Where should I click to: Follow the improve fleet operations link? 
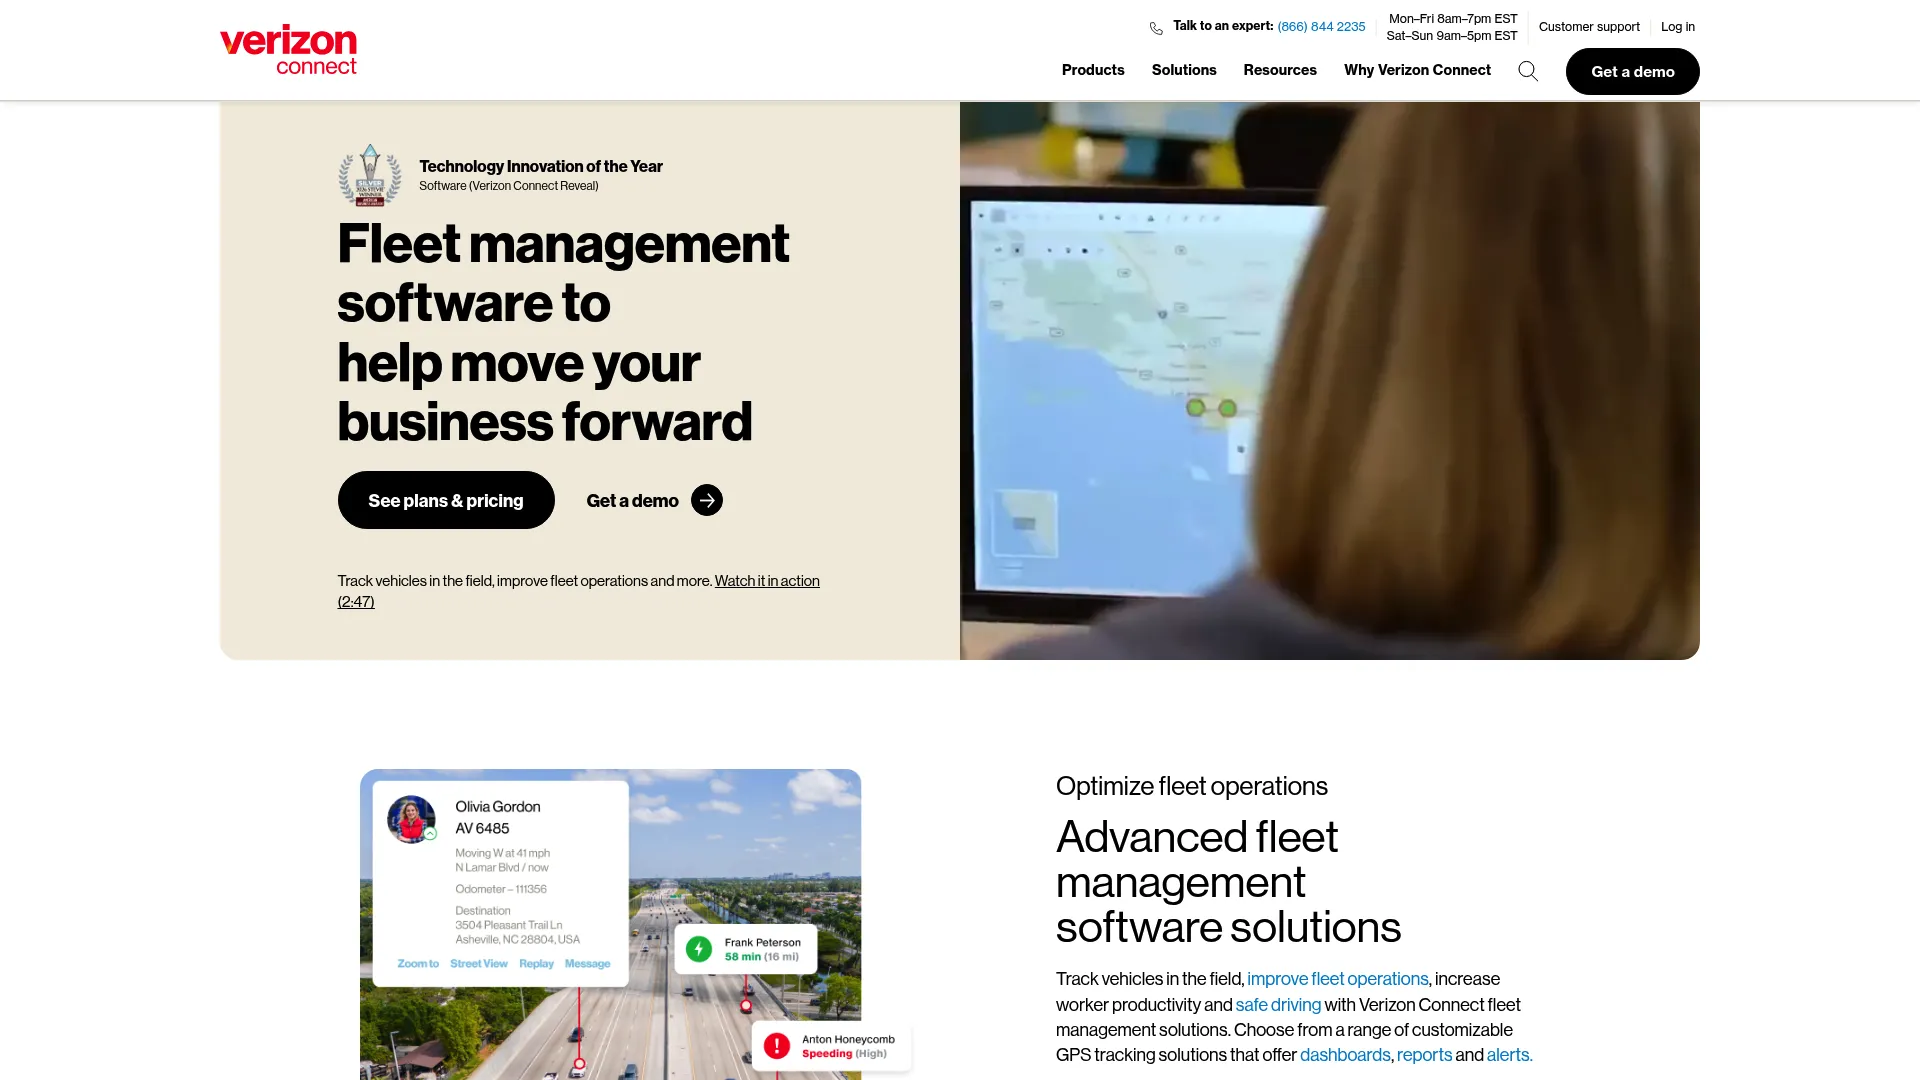coord(1338,979)
